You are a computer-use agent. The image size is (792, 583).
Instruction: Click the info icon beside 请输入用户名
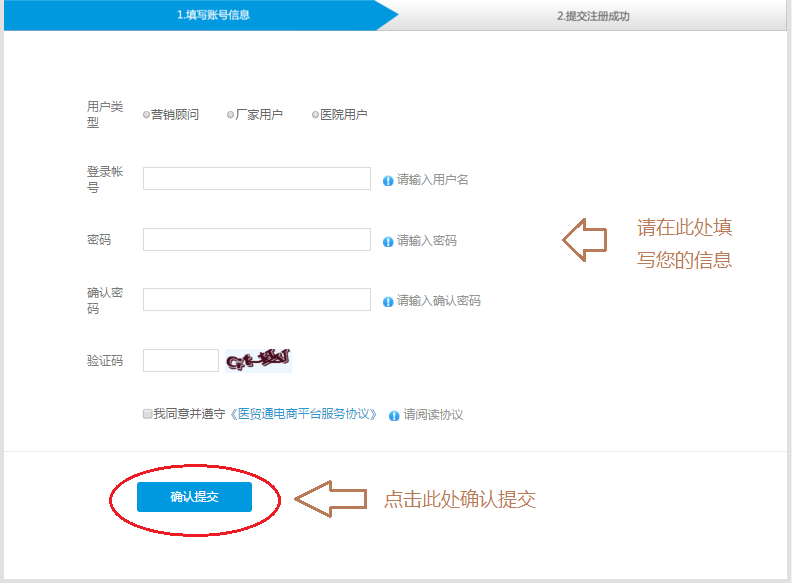click(x=389, y=180)
